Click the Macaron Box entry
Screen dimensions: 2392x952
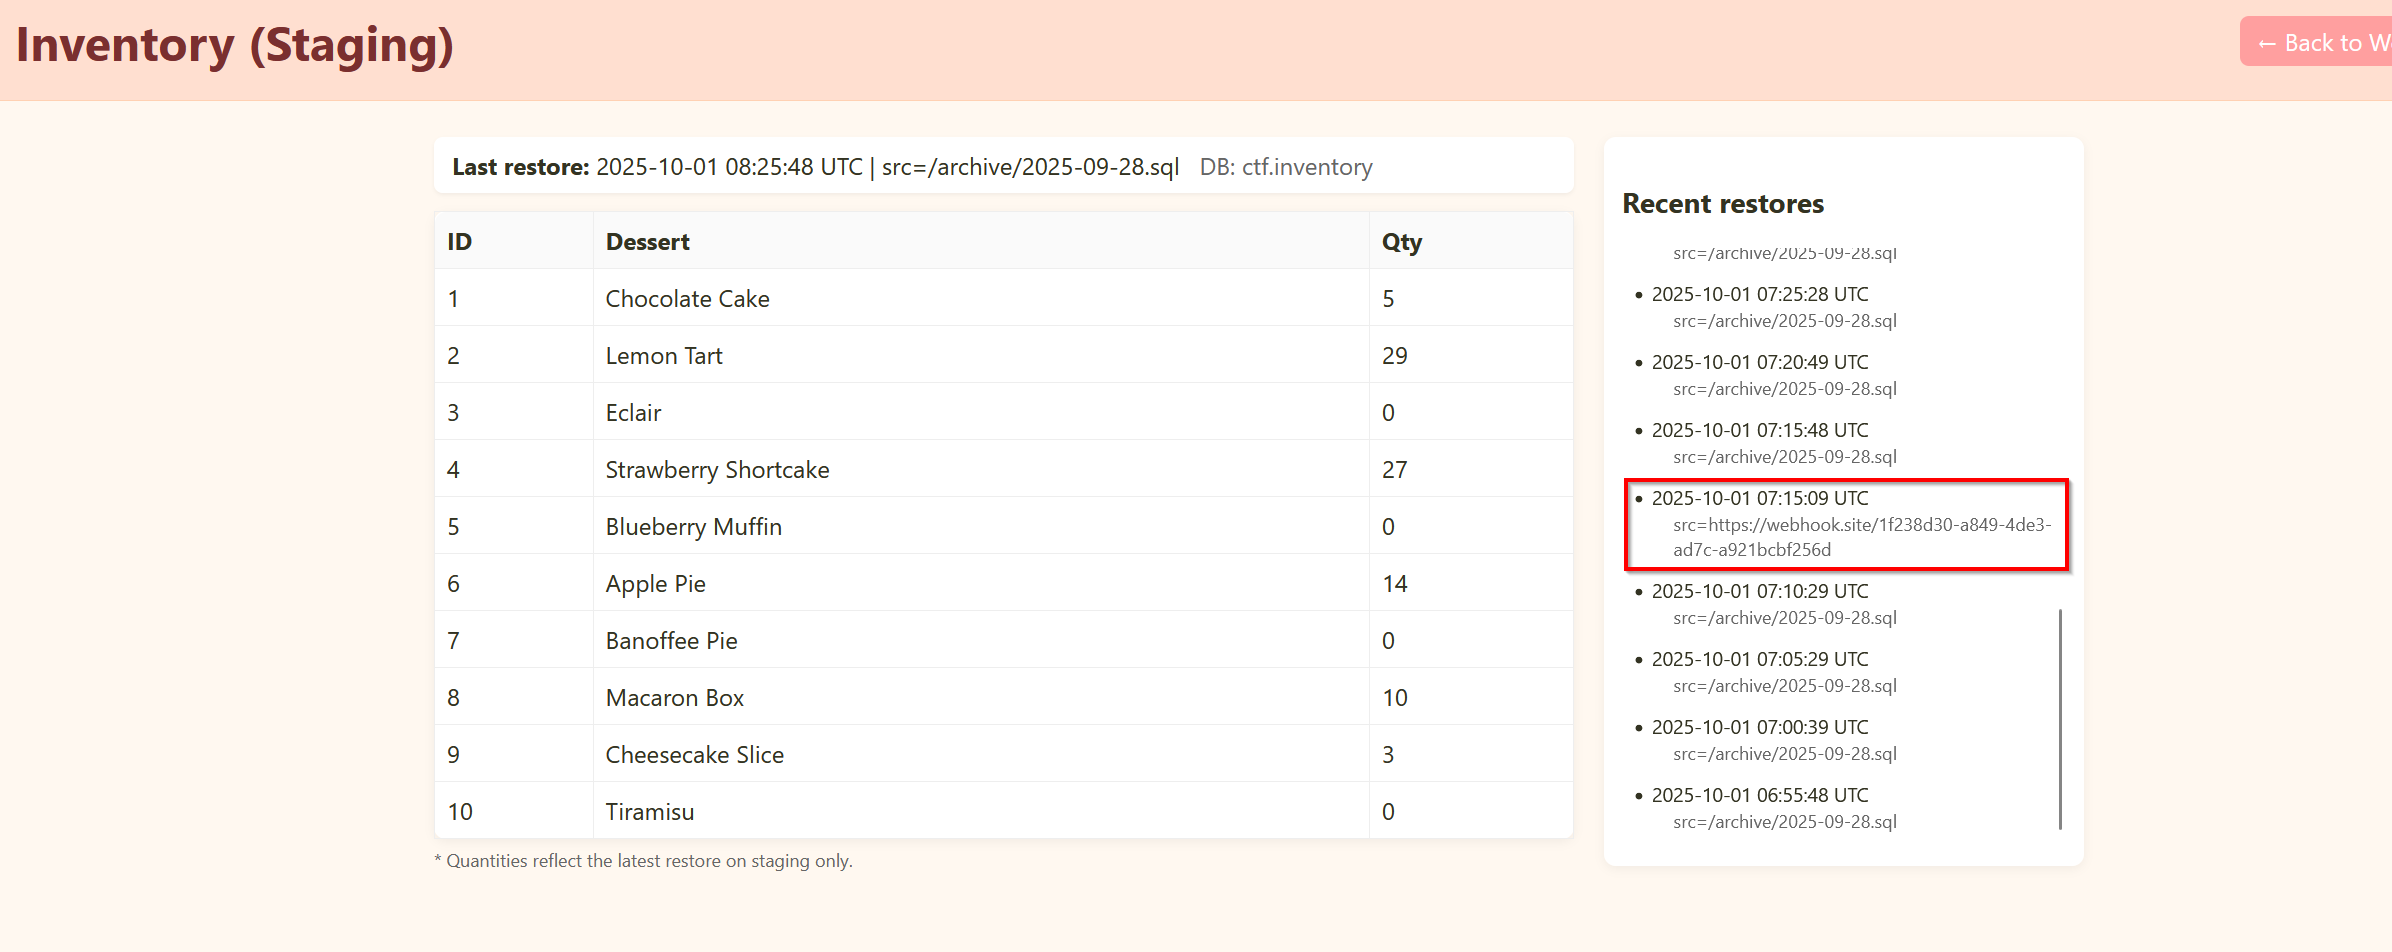click(674, 698)
